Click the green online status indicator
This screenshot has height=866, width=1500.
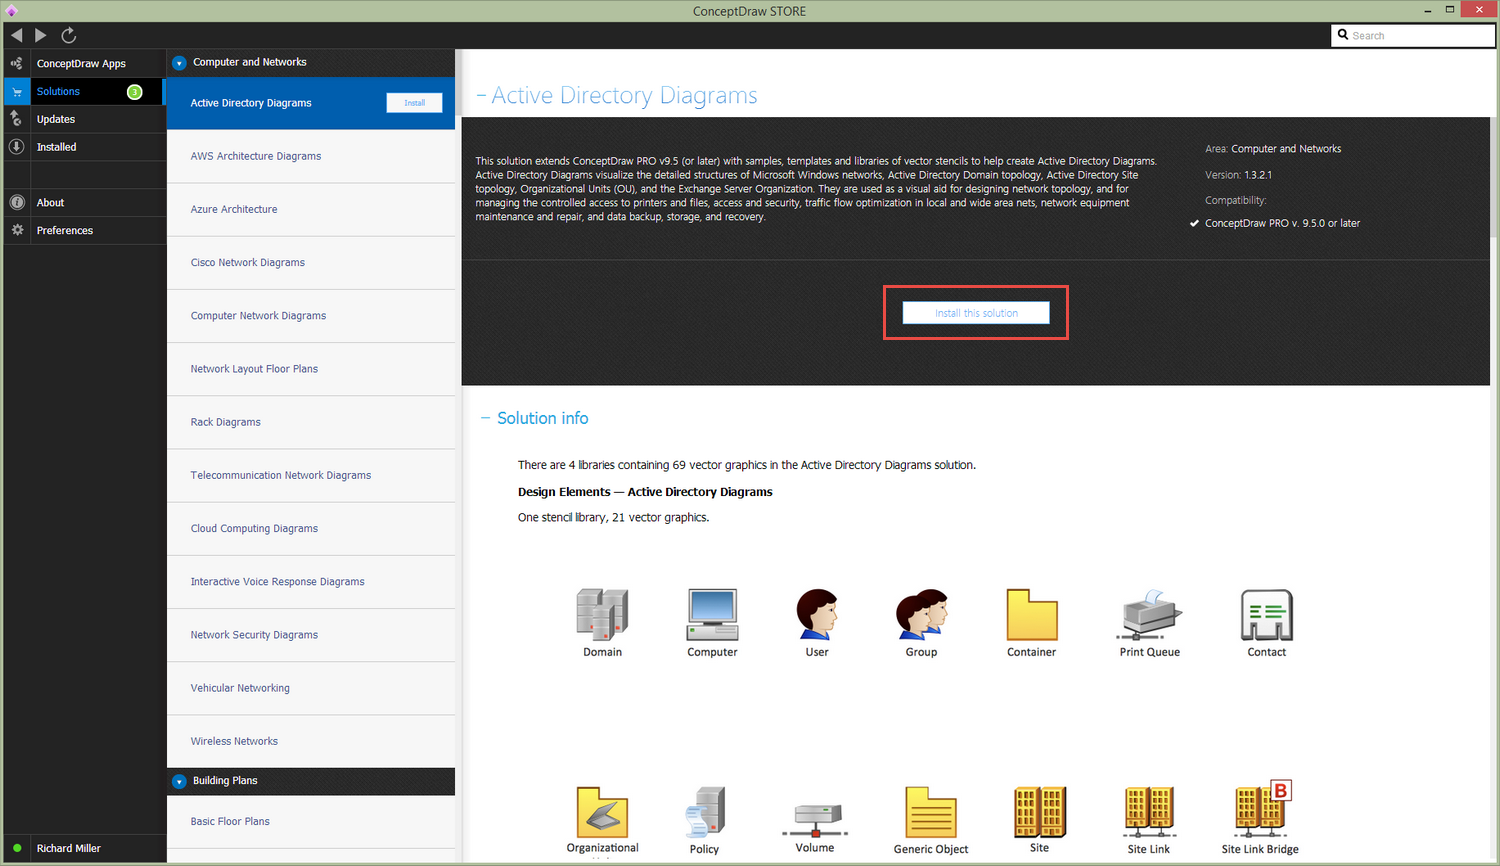point(17,848)
